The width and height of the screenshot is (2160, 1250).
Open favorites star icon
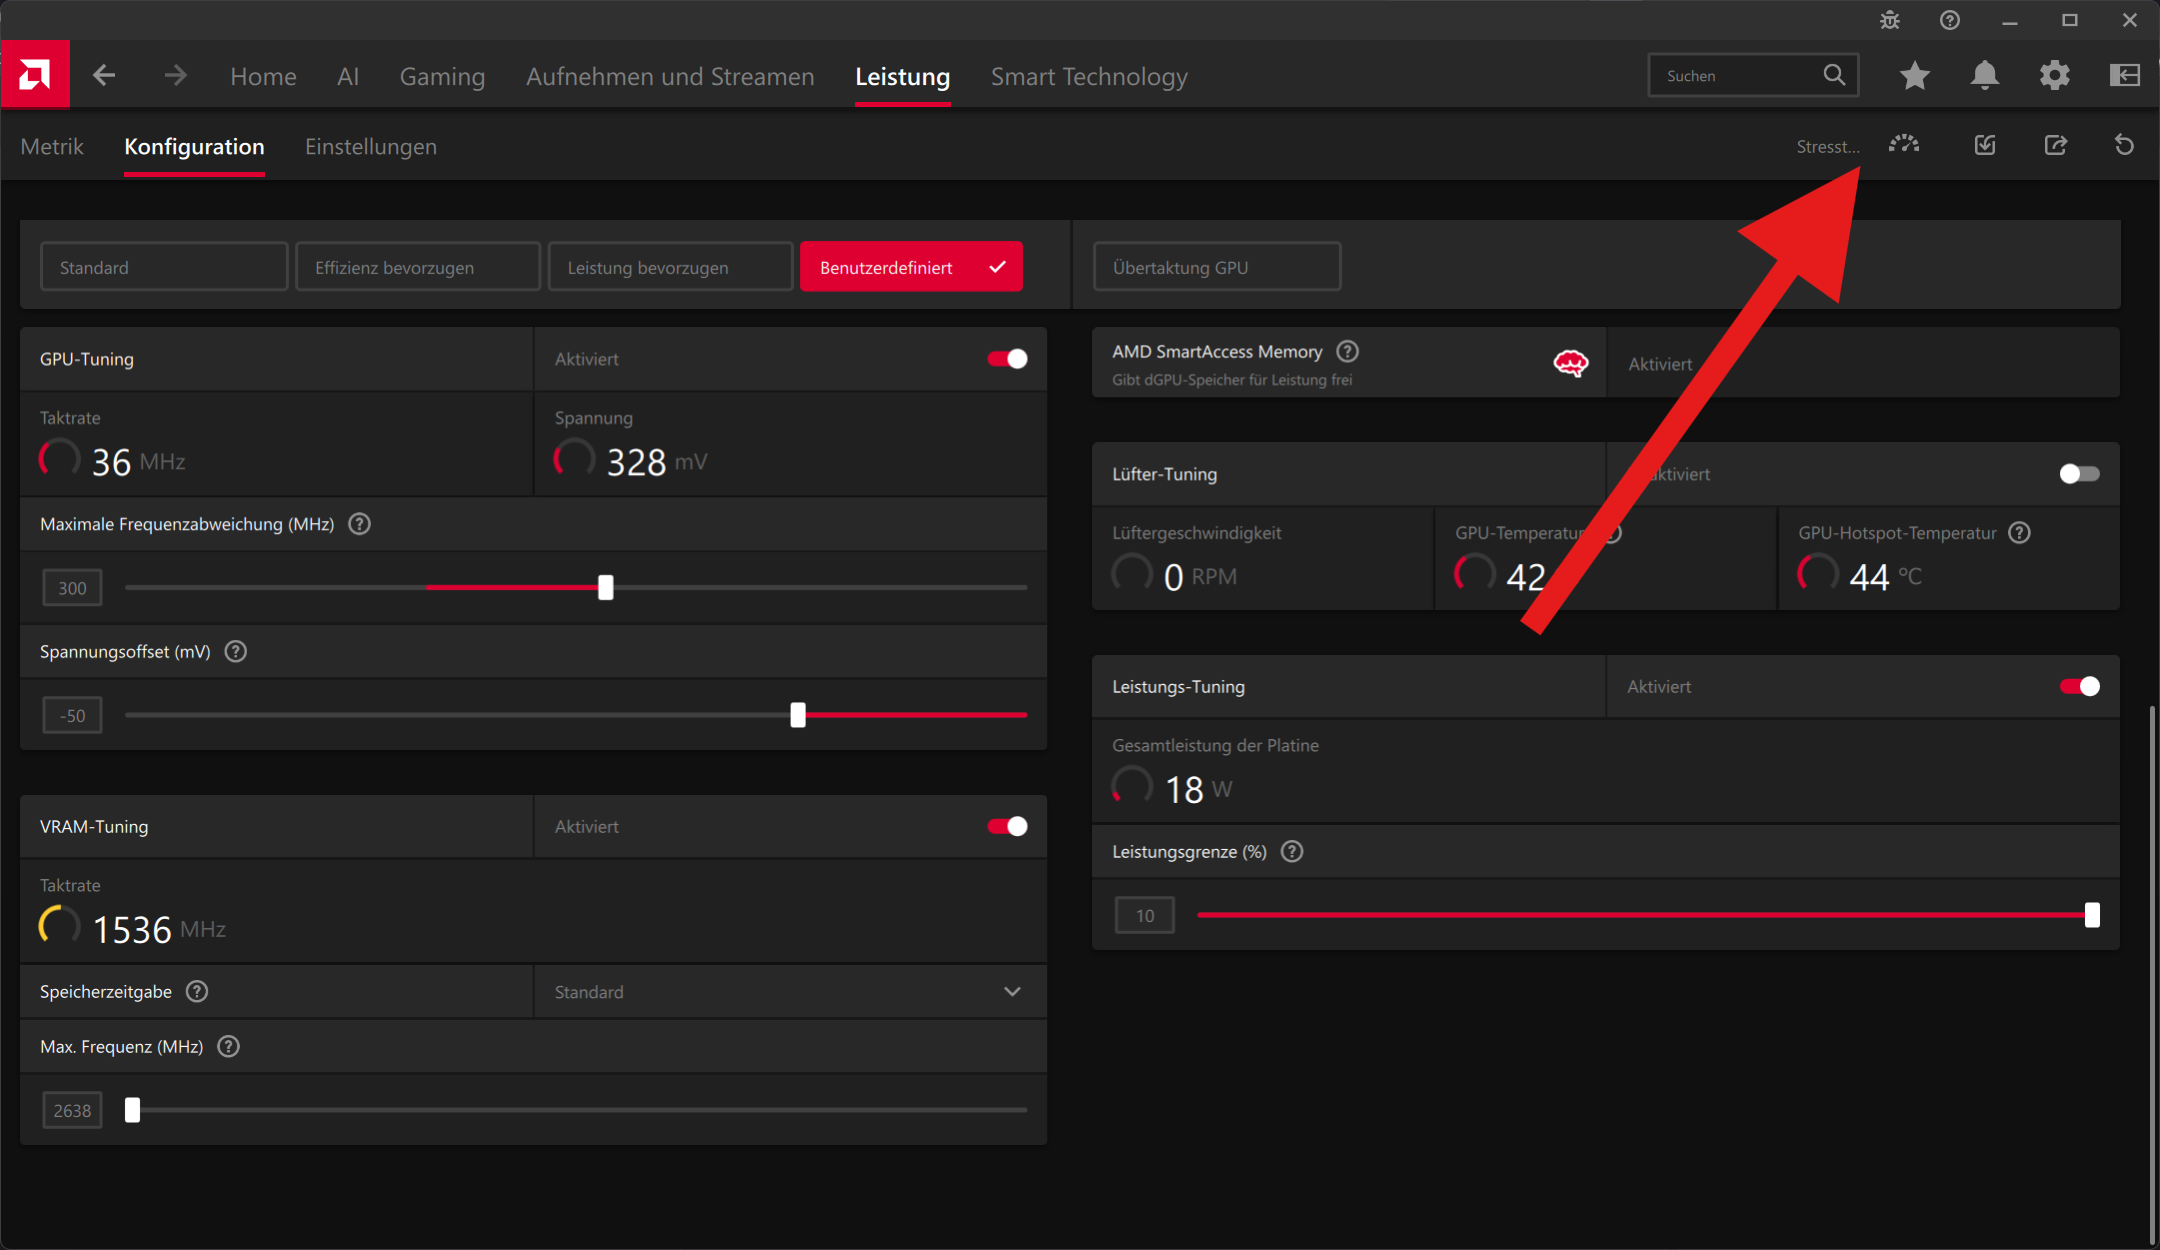pyautogui.click(x=1914, y=75)
